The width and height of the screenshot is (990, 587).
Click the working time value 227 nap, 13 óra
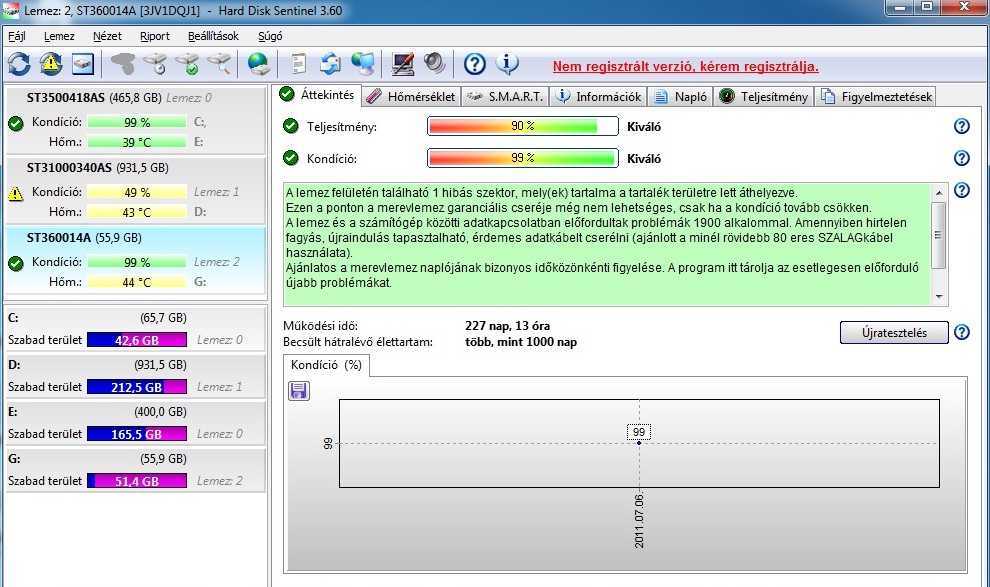(508, 326)
